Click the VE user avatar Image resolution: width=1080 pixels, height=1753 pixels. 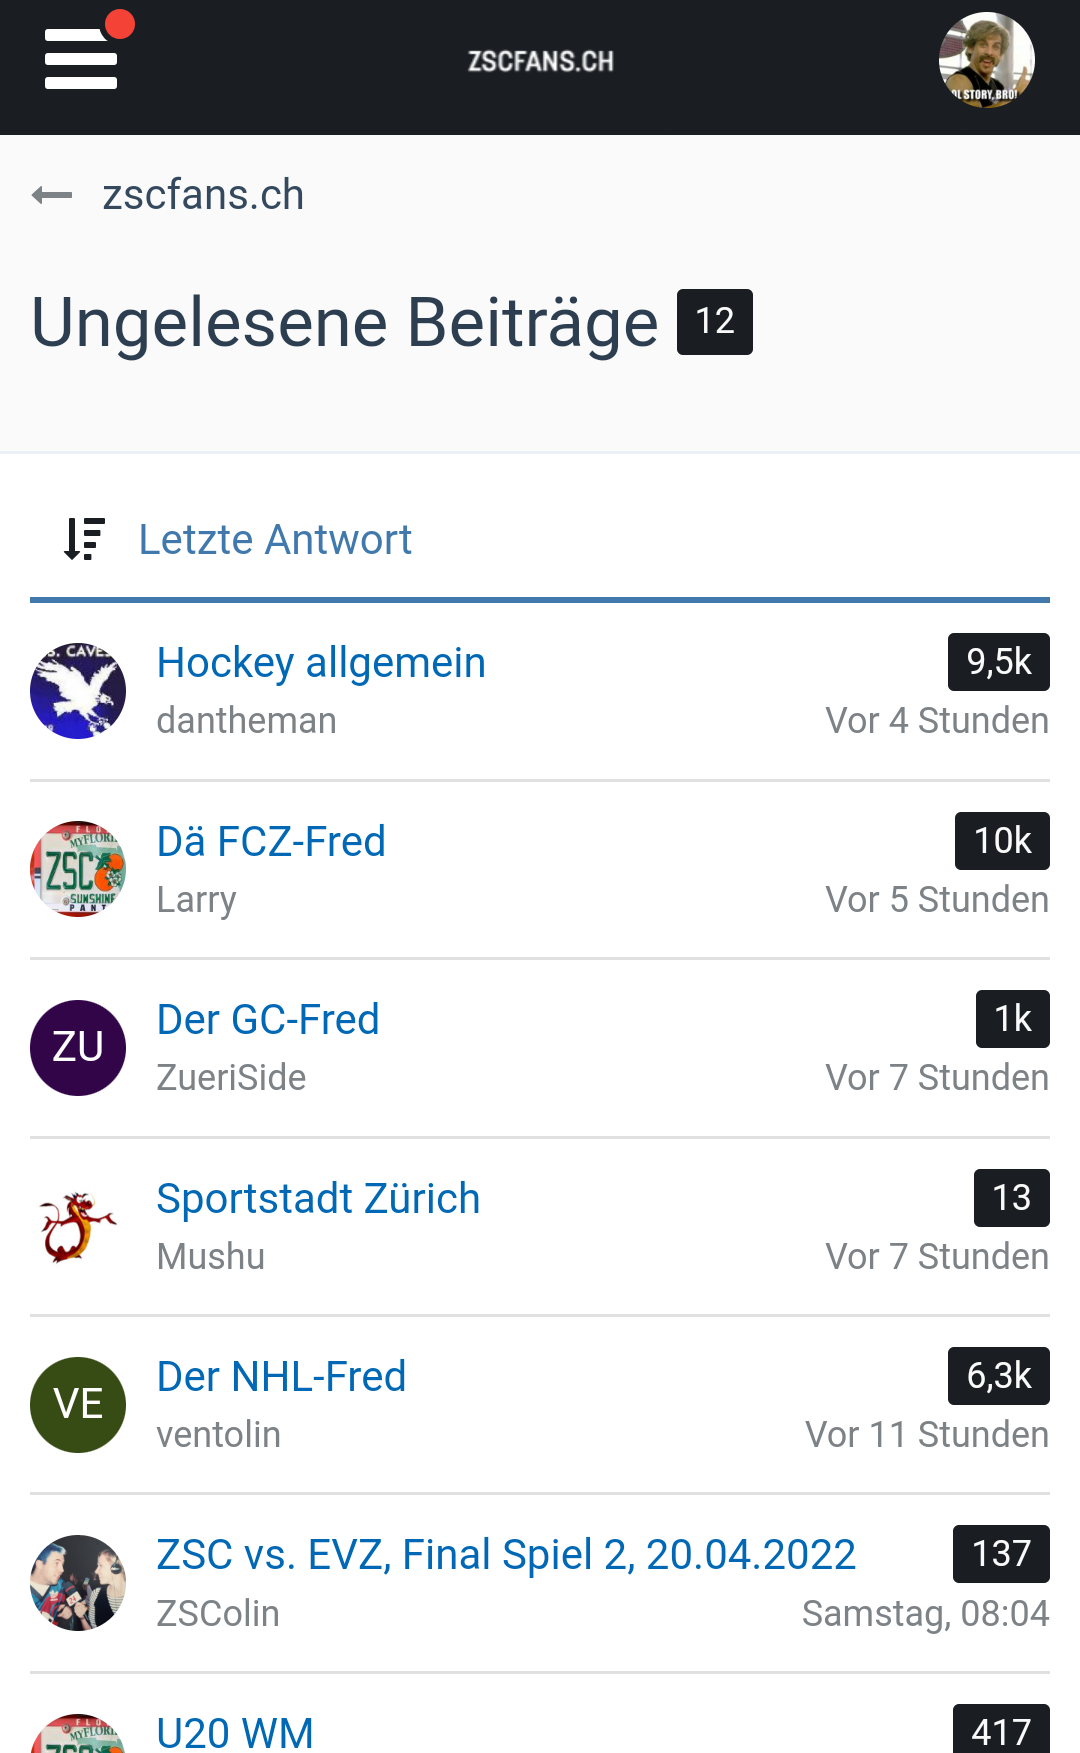(x=78, y=1404)
